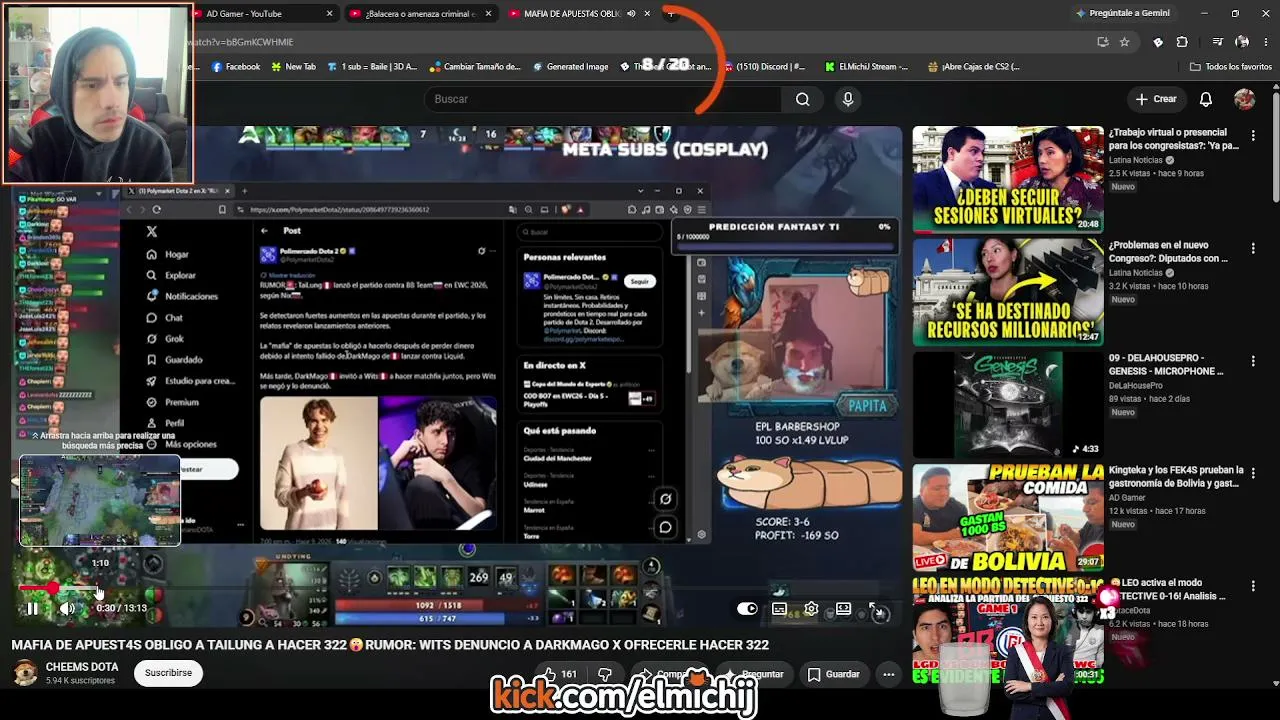Mute audio on the MAFIA DE APUEST4S tab

(631, 14)
